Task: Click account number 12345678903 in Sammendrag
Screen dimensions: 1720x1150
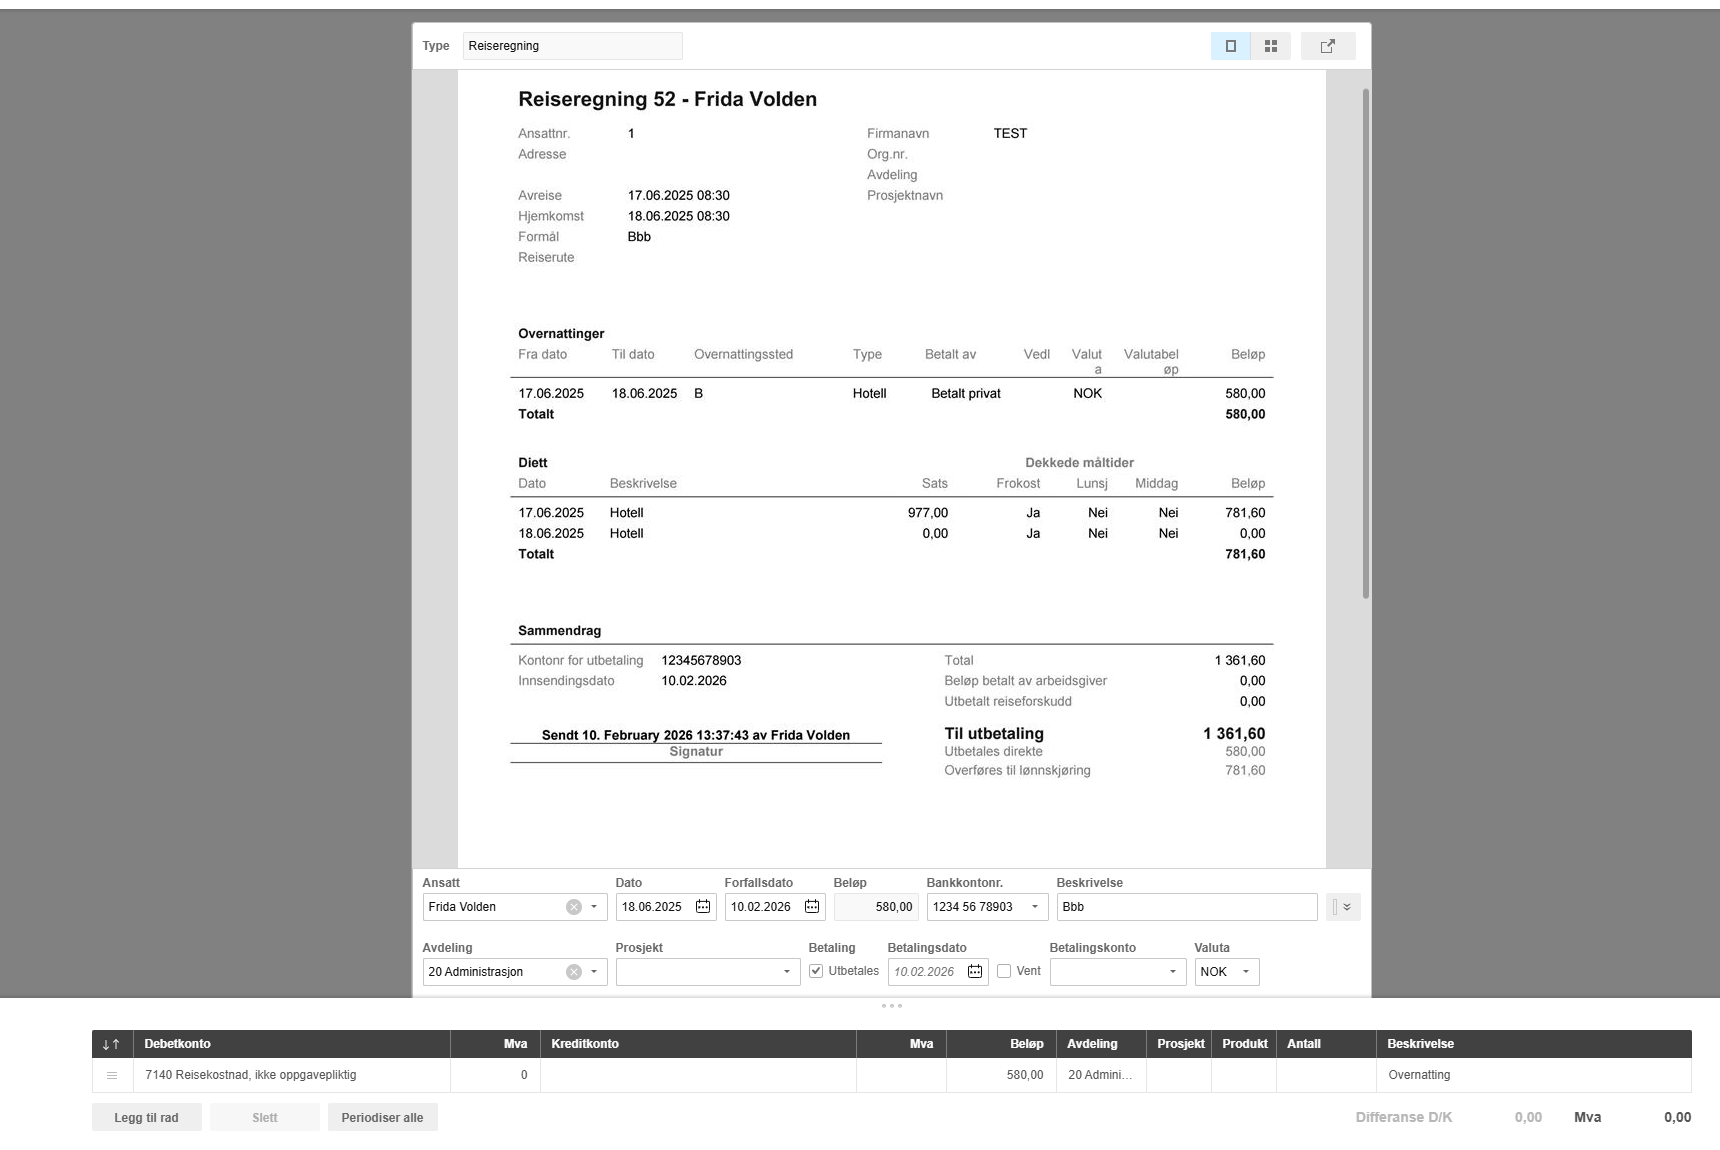Action: click(701, 660)
